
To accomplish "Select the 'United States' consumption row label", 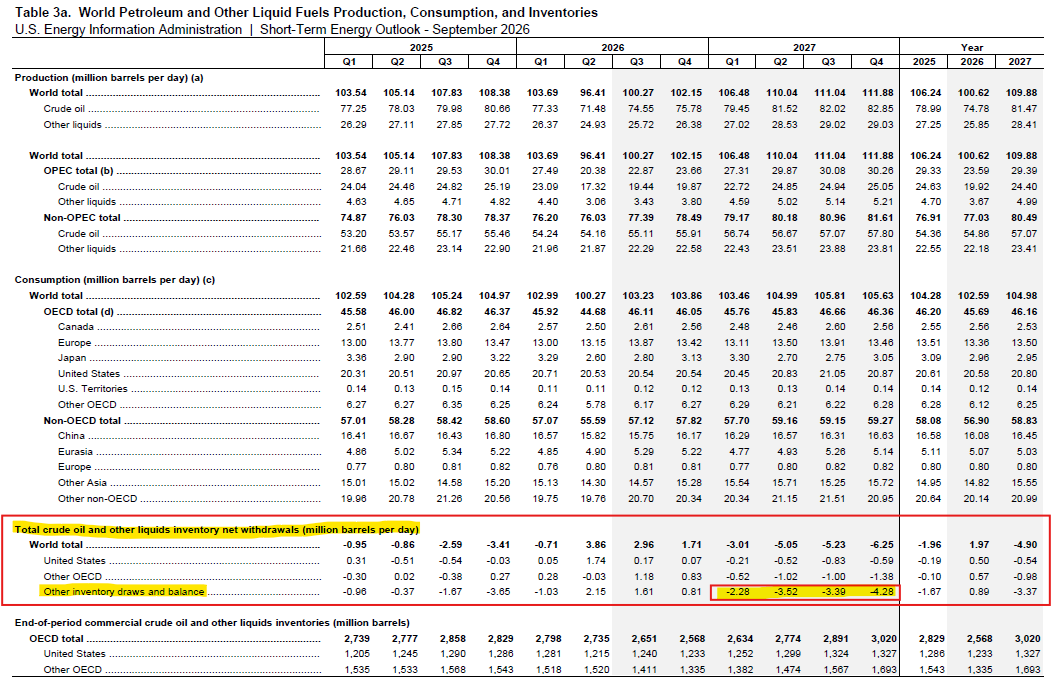I will [x=89, y=374].
